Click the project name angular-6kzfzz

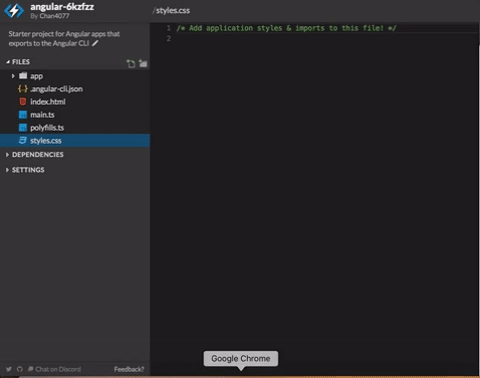[x=62, y=7]
